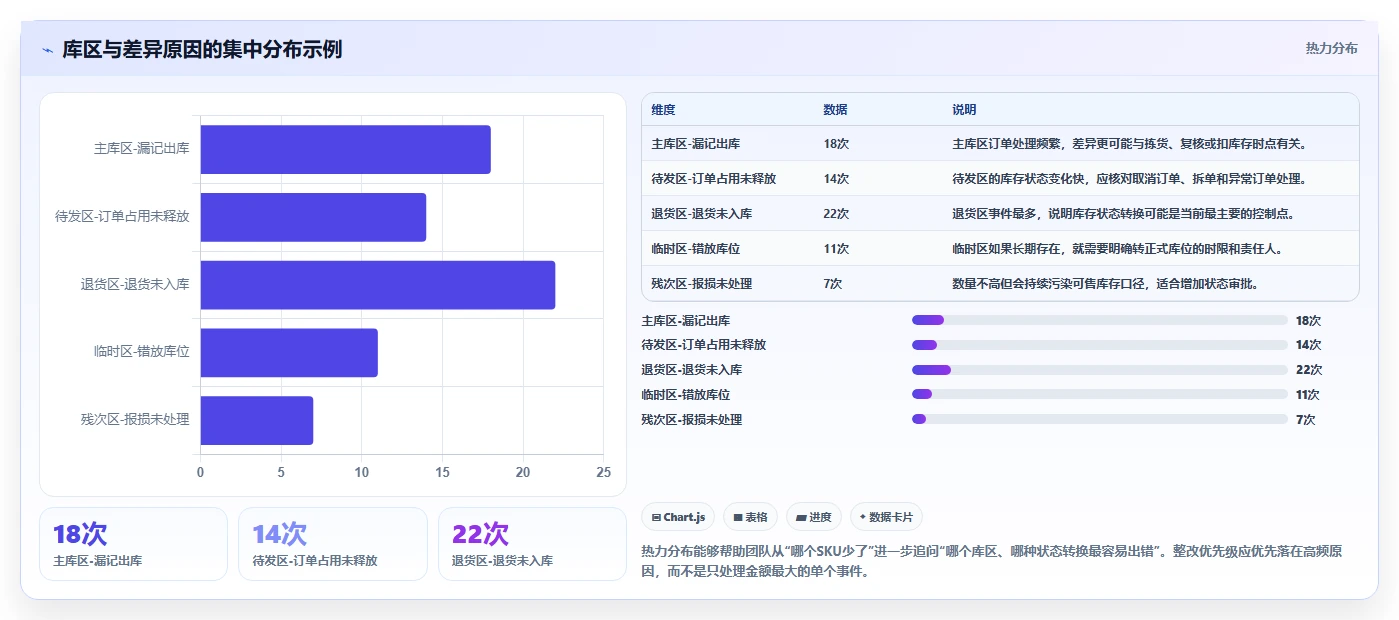The width and height of the screenshot is (1399, 620).
Task: Select the 表格 tag chip
Action: click(x=750, y=517)
